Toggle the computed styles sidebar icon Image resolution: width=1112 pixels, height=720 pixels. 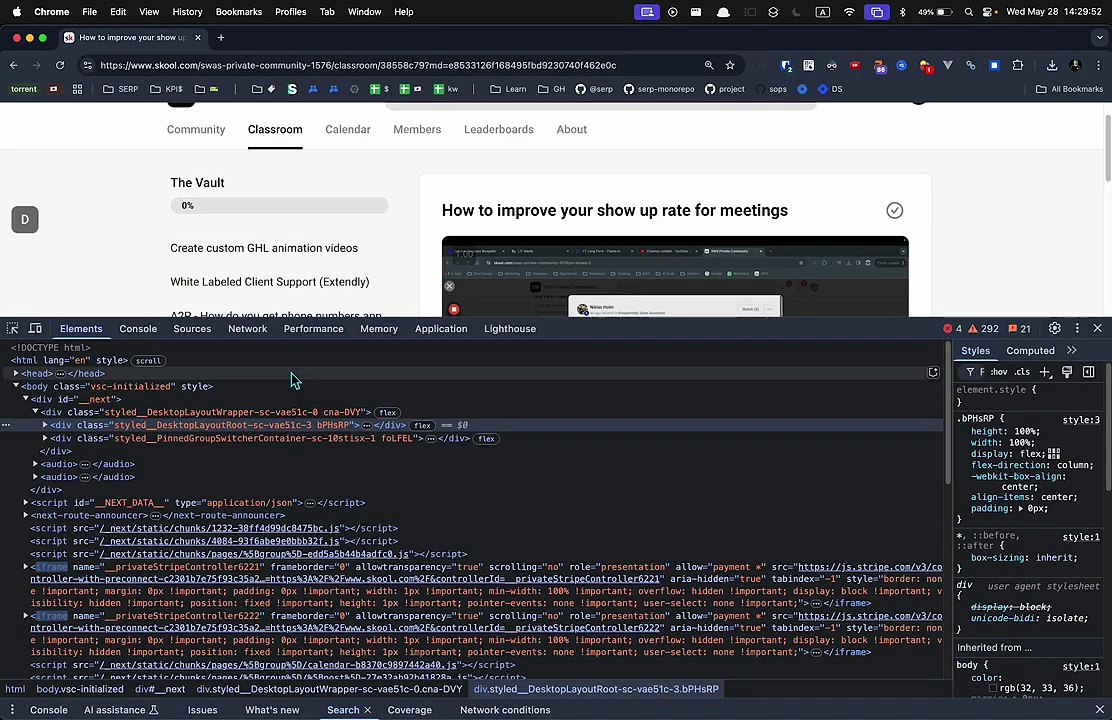(1089, 372)
